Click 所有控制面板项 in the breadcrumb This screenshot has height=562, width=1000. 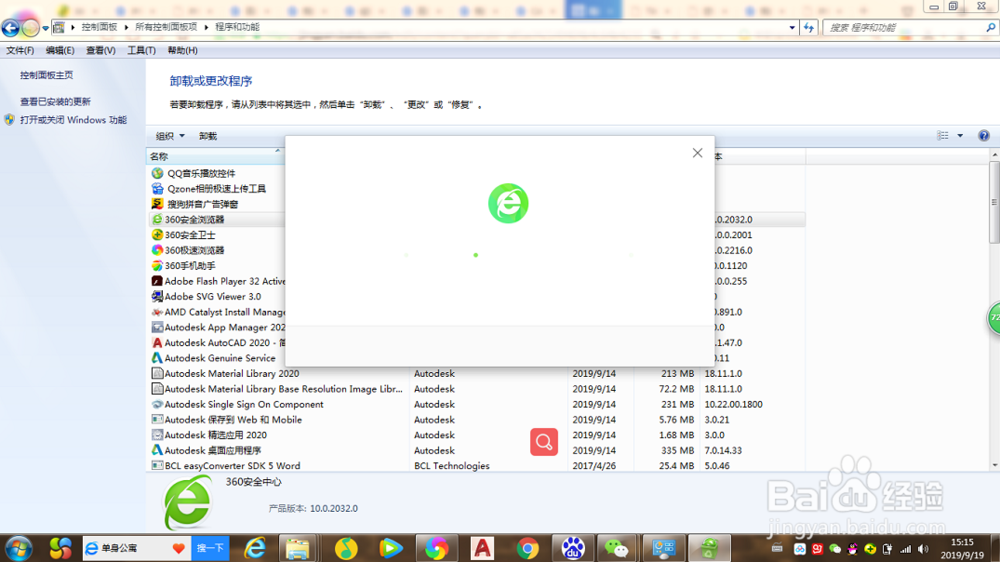point(166,27)
